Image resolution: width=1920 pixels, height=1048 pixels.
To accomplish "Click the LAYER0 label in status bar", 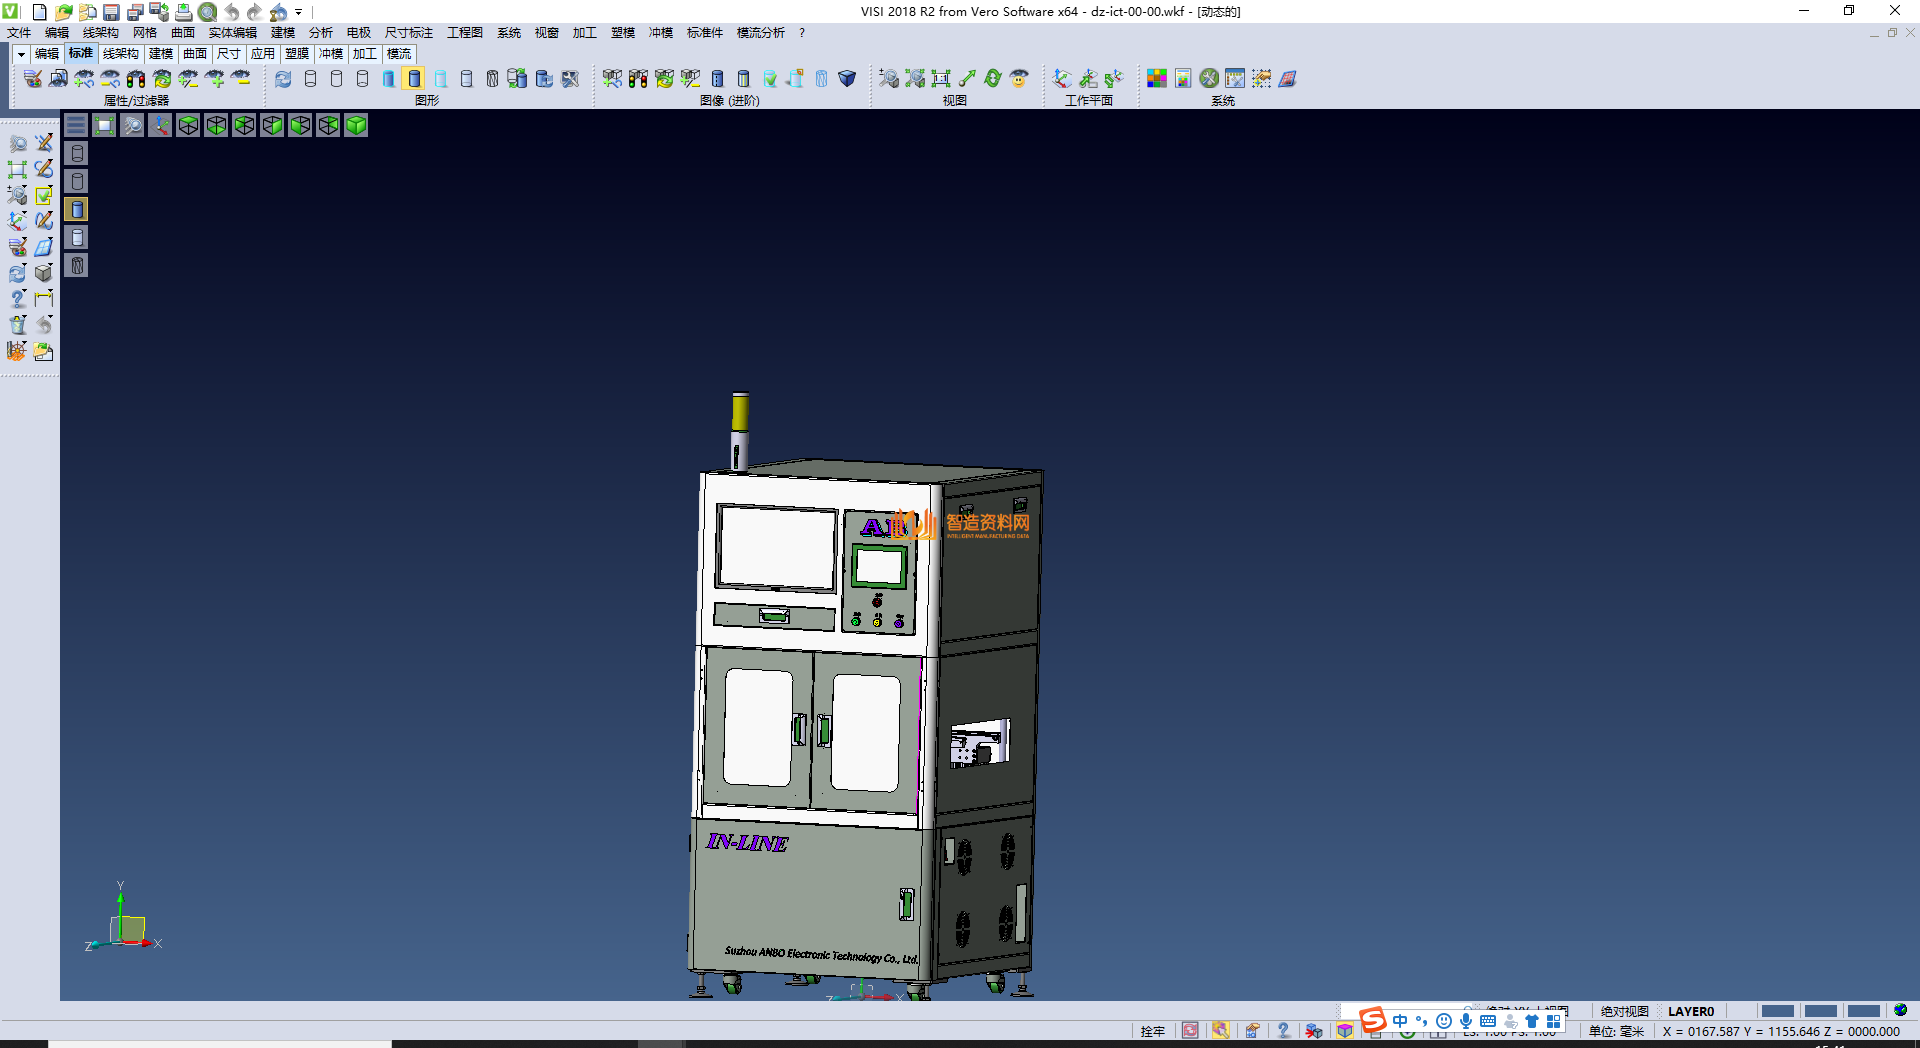I will (x=1690, y=1011).
